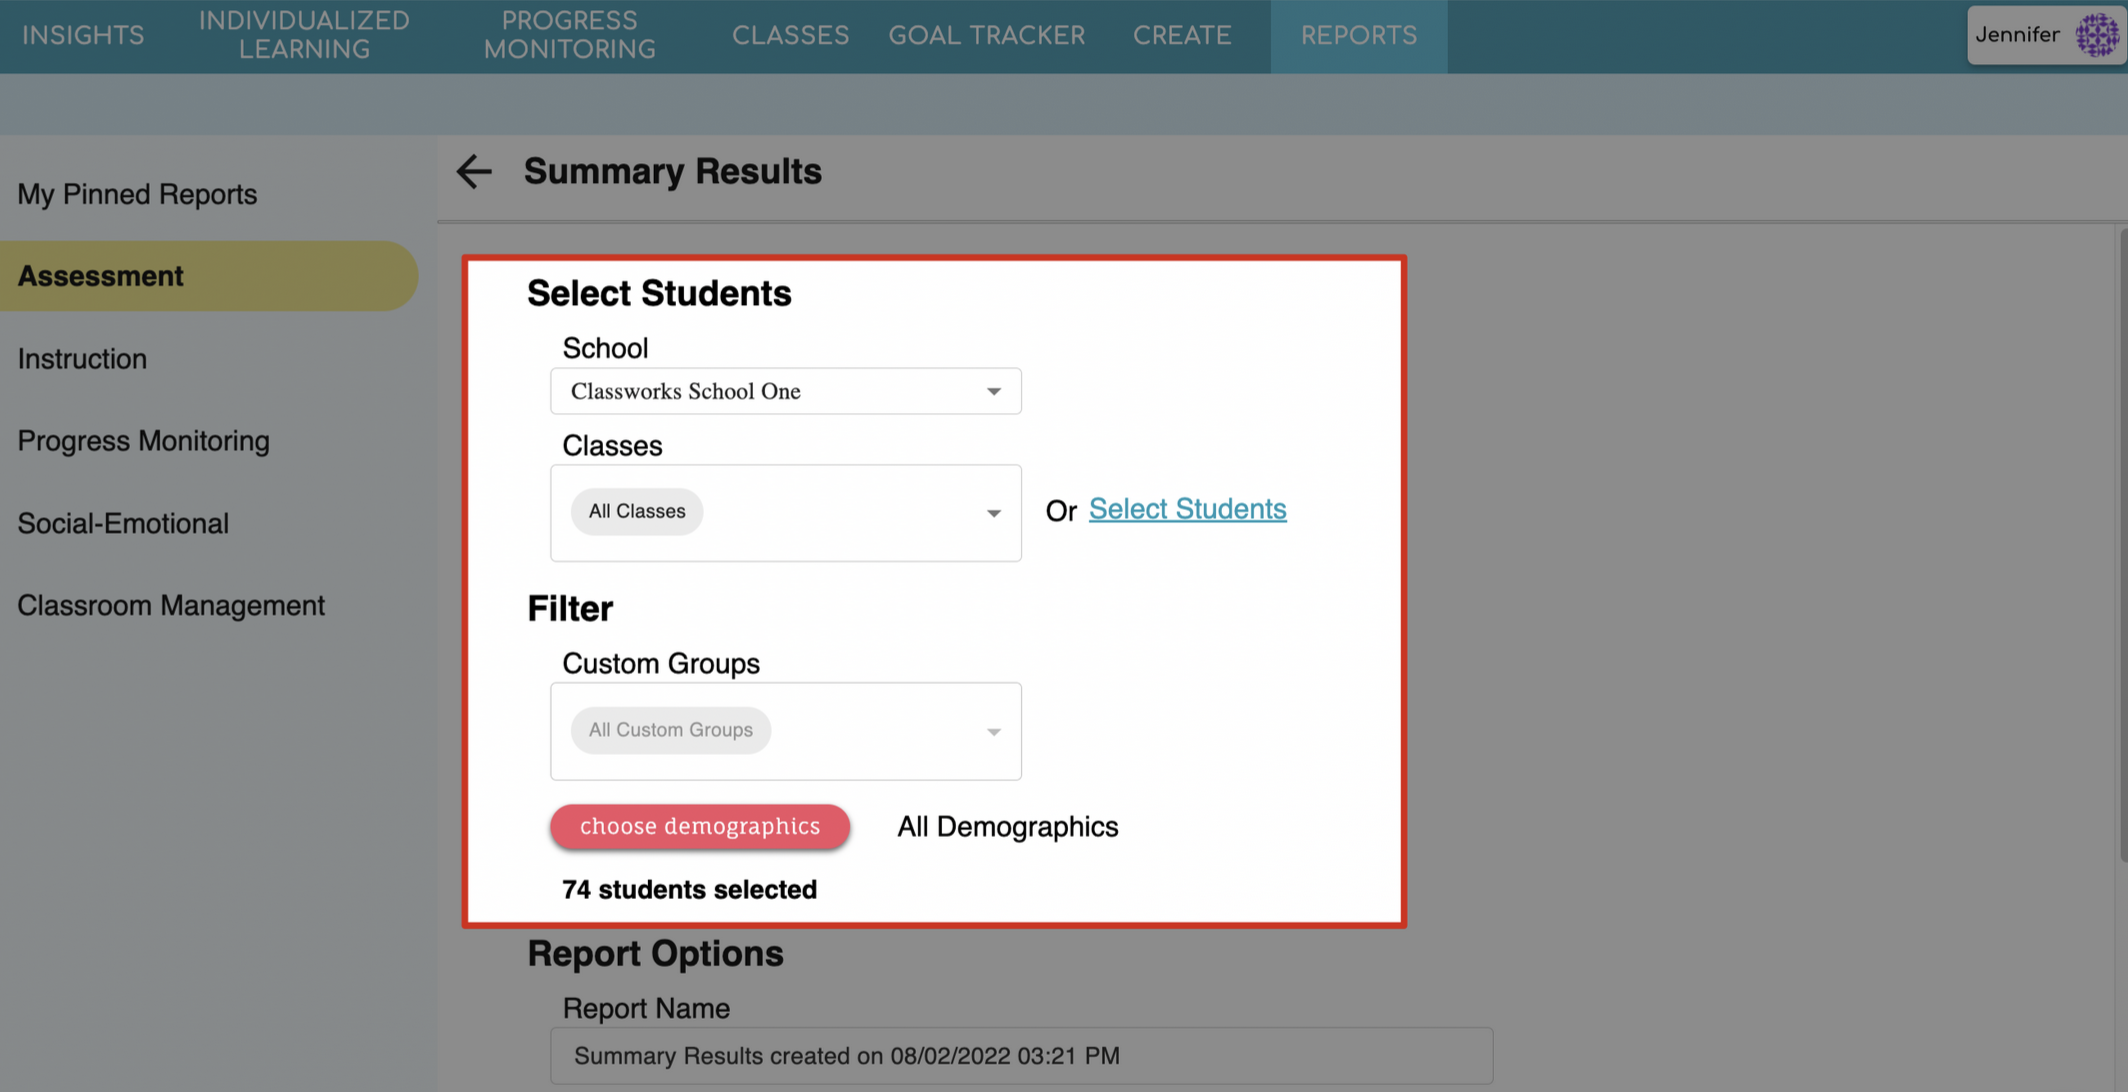Choose Classroom Management in the sidebar
Screen dimensions: 2128x1092
(171, 606)
